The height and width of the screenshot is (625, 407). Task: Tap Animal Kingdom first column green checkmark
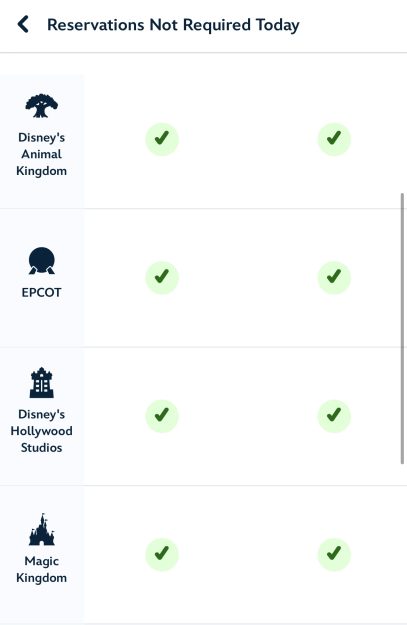(x=162, y=139)
